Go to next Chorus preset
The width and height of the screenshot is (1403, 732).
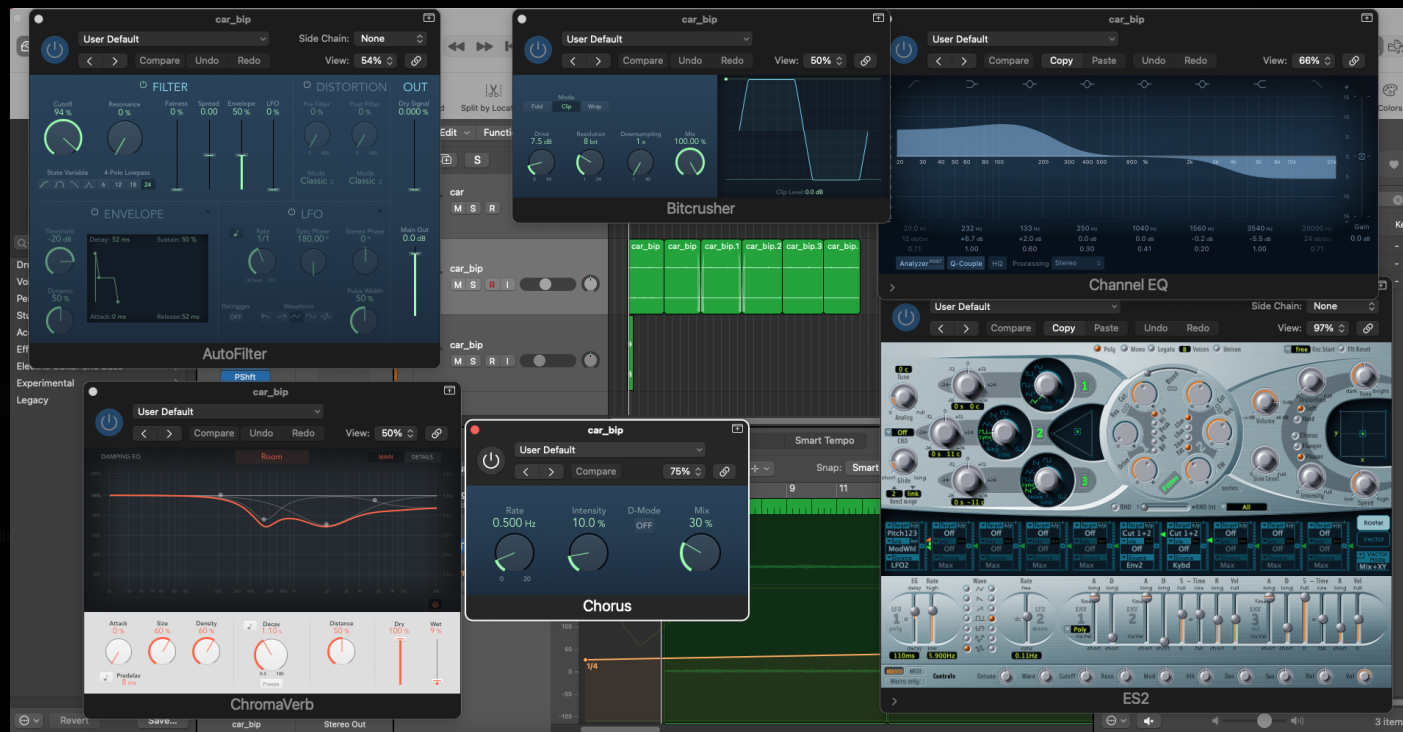[x=551, y=471]
